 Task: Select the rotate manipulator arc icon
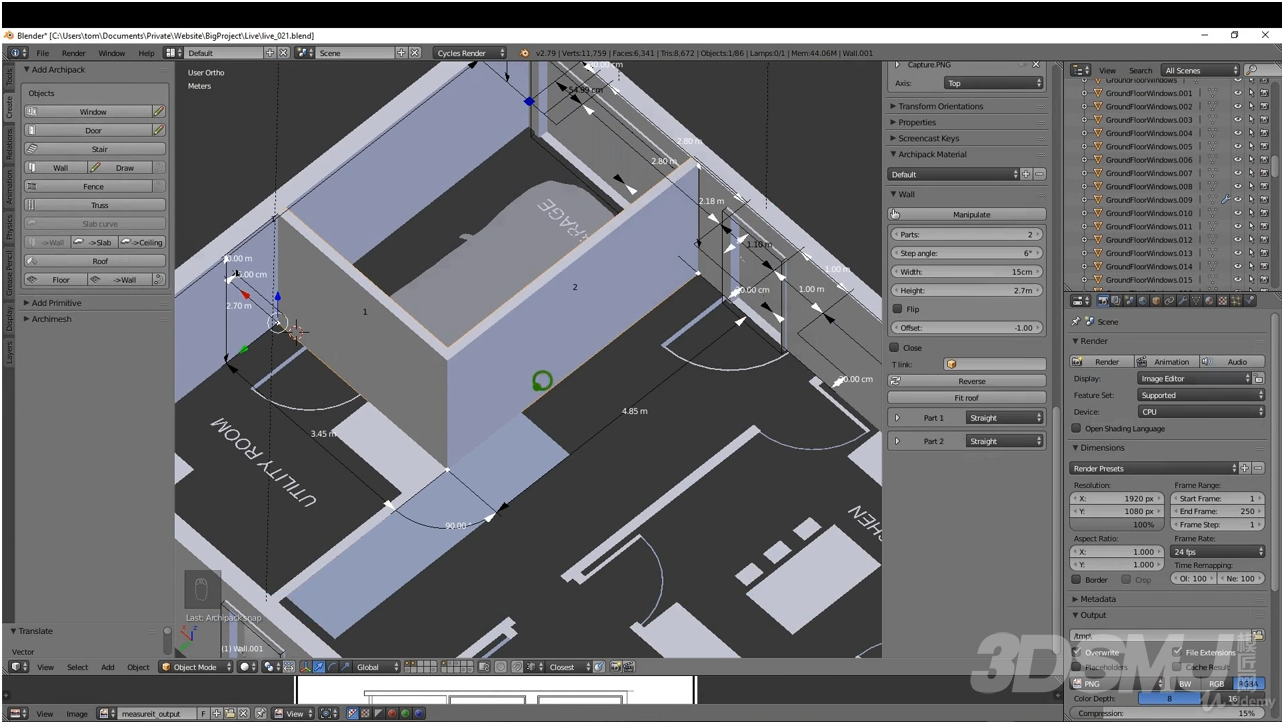[333, 667]
